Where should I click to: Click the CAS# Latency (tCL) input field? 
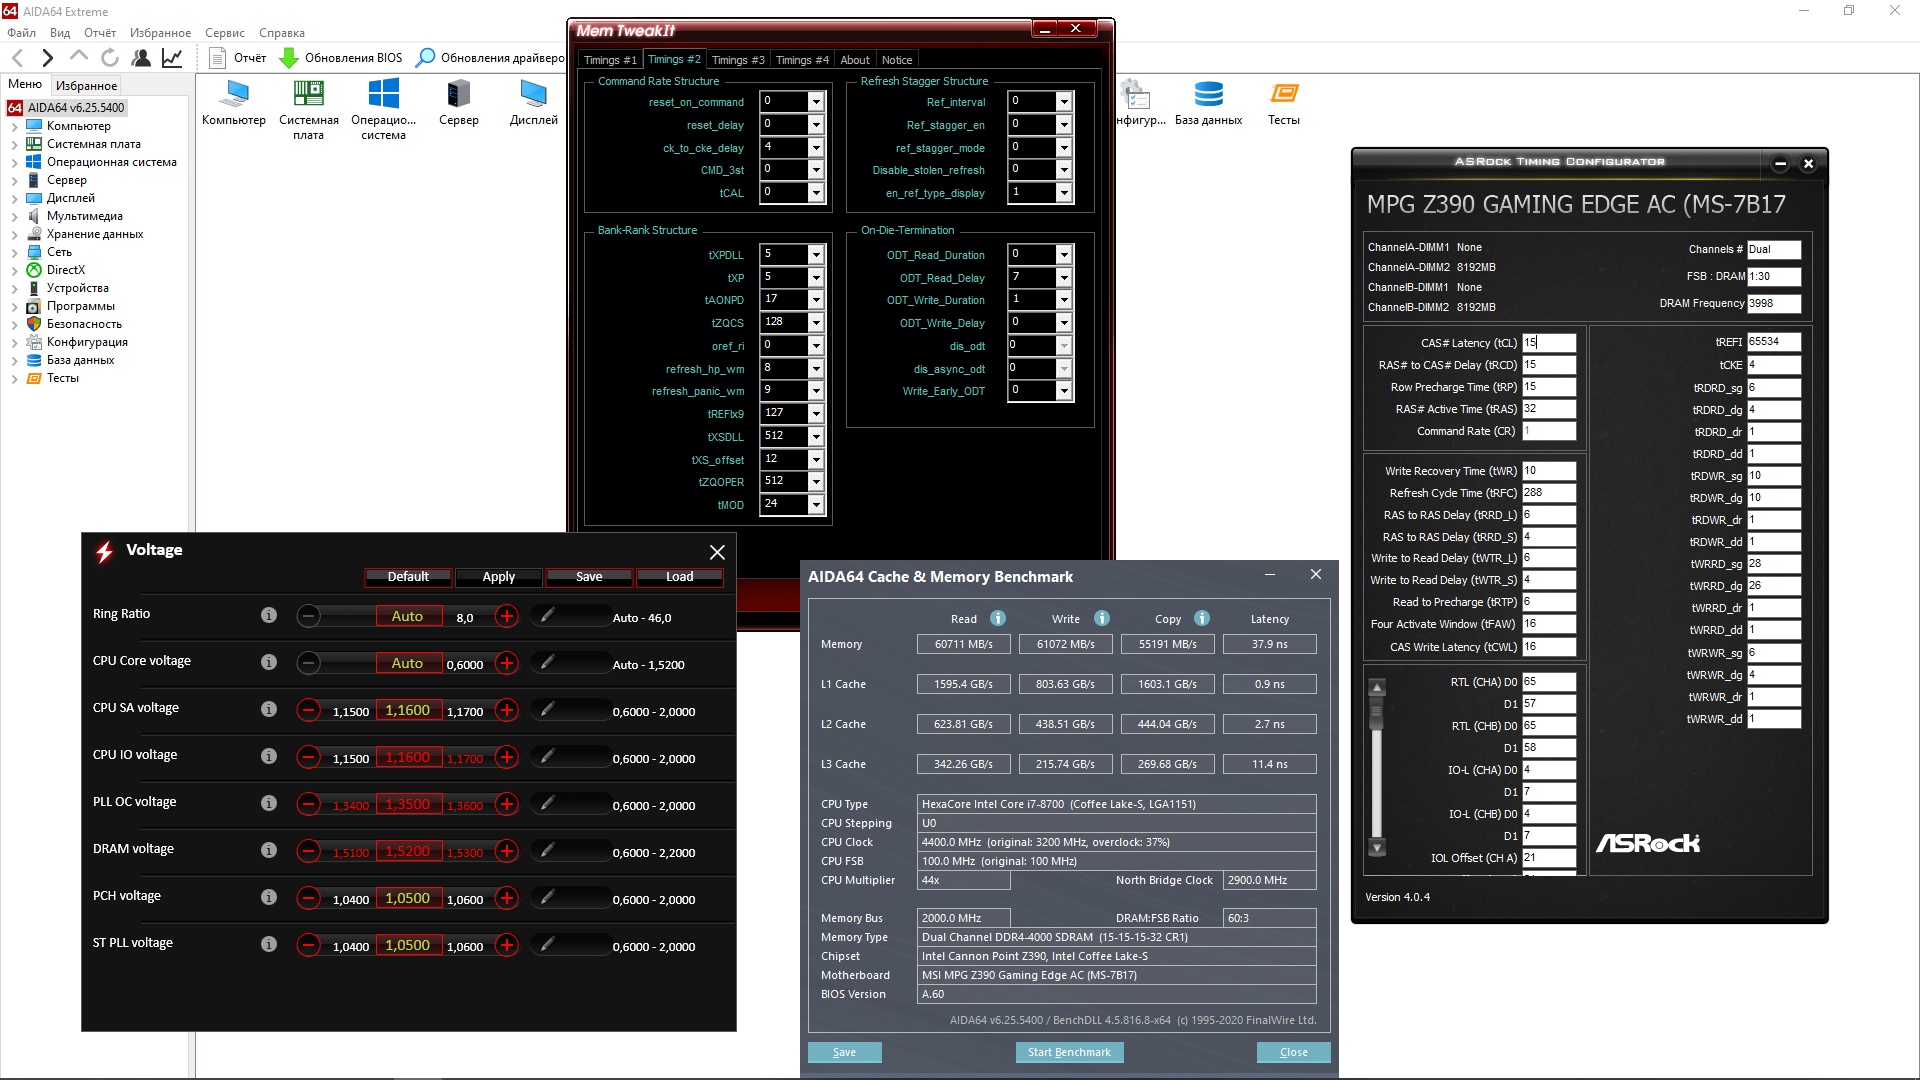click(1548, 342)
